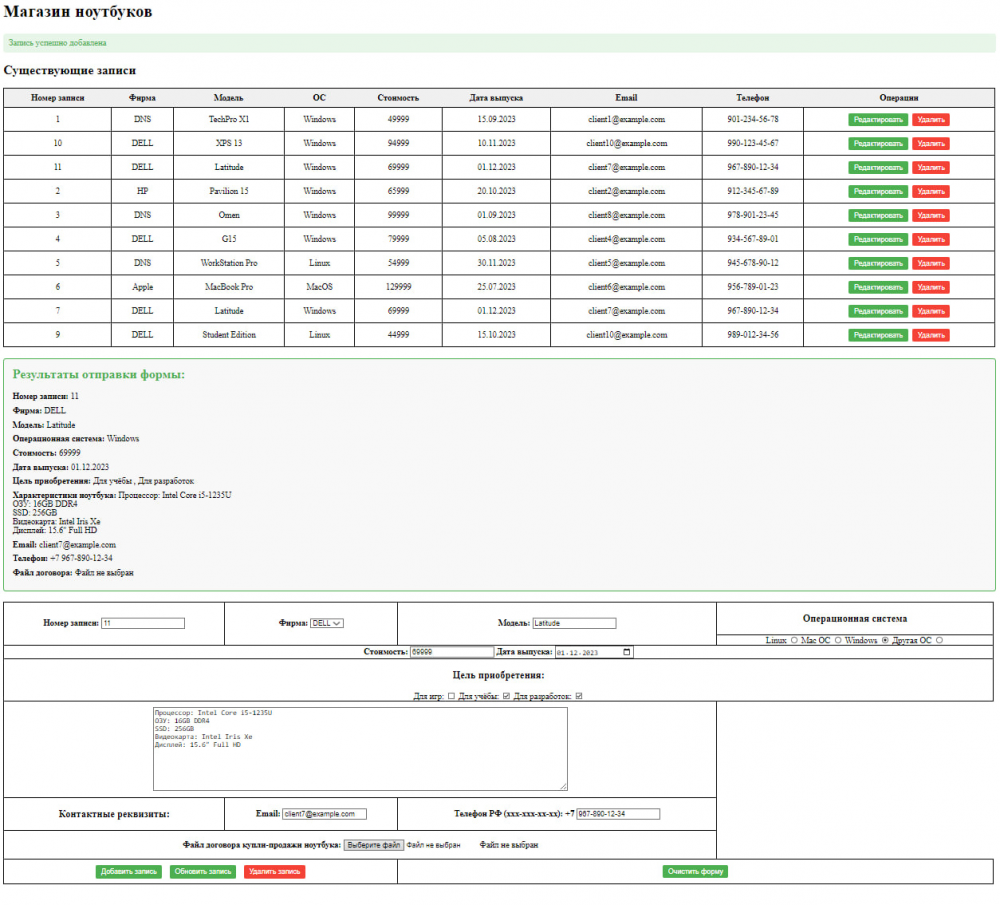1000x905 pixels.
Task: Edit the Student Edition record
Action: coord(878,335)
